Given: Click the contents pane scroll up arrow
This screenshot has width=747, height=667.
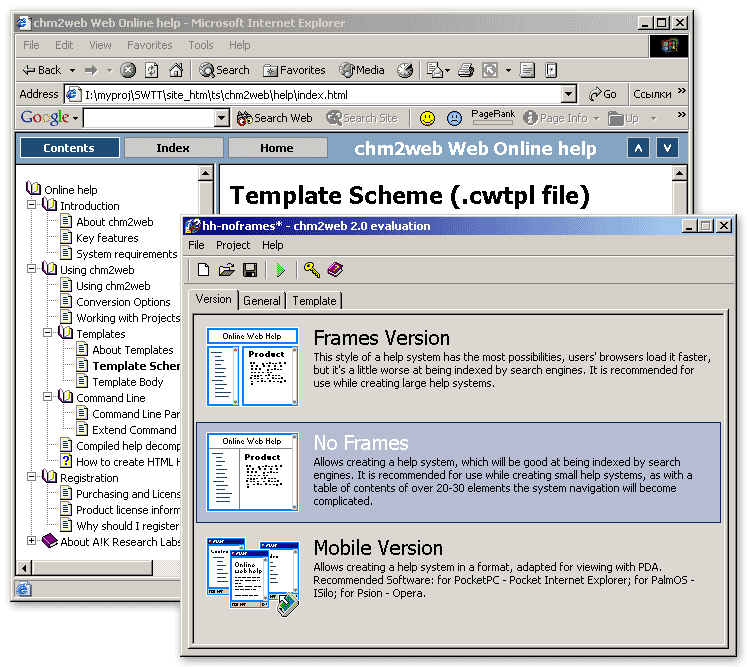Looking at the screenshot, I should click(x=205, y=172).
